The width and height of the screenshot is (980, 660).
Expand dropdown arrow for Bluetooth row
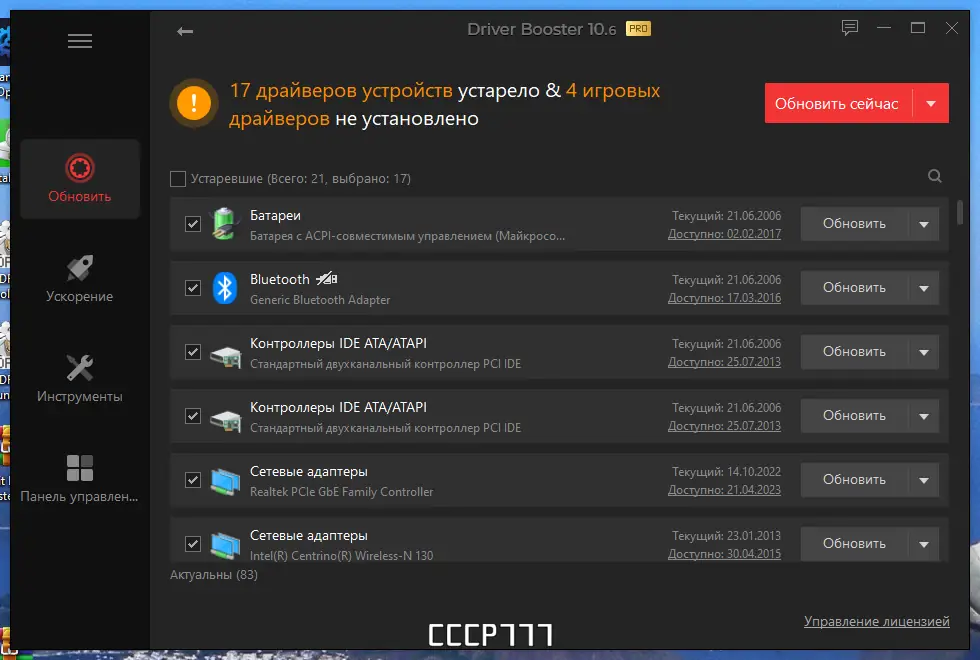pyautogui.click(x=924, y=288)
